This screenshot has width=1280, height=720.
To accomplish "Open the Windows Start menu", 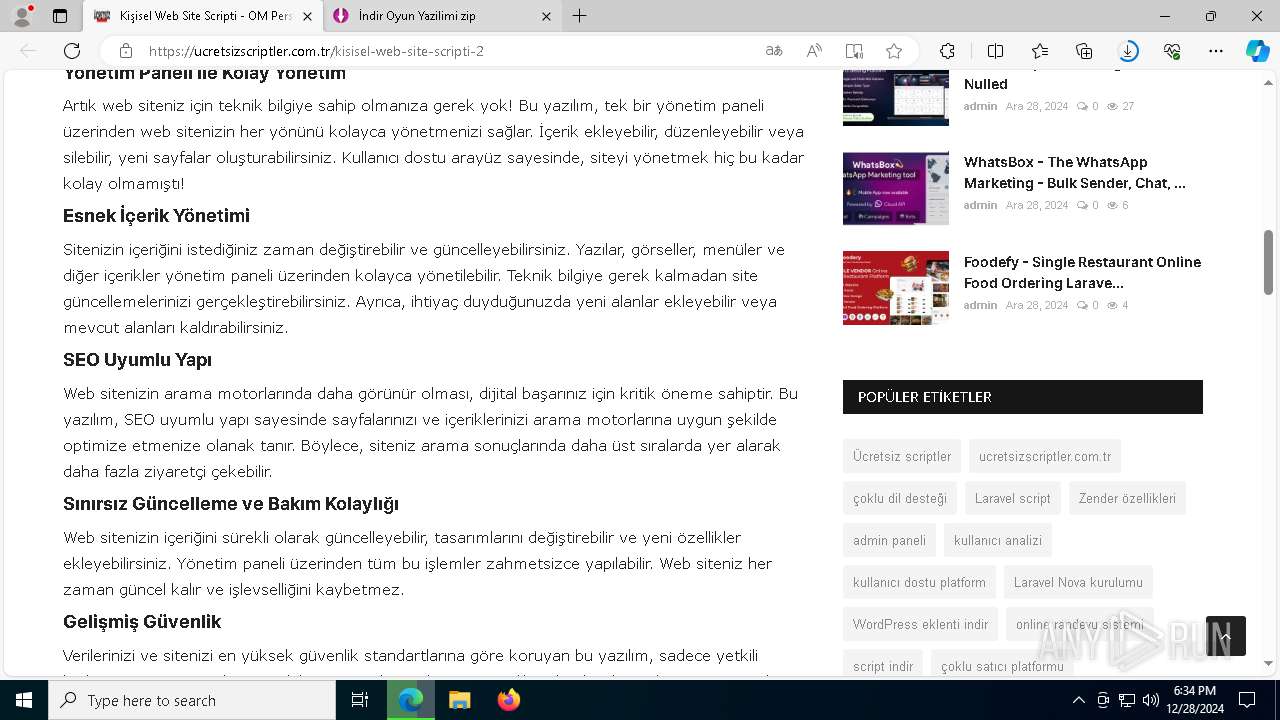I will 24,700.
